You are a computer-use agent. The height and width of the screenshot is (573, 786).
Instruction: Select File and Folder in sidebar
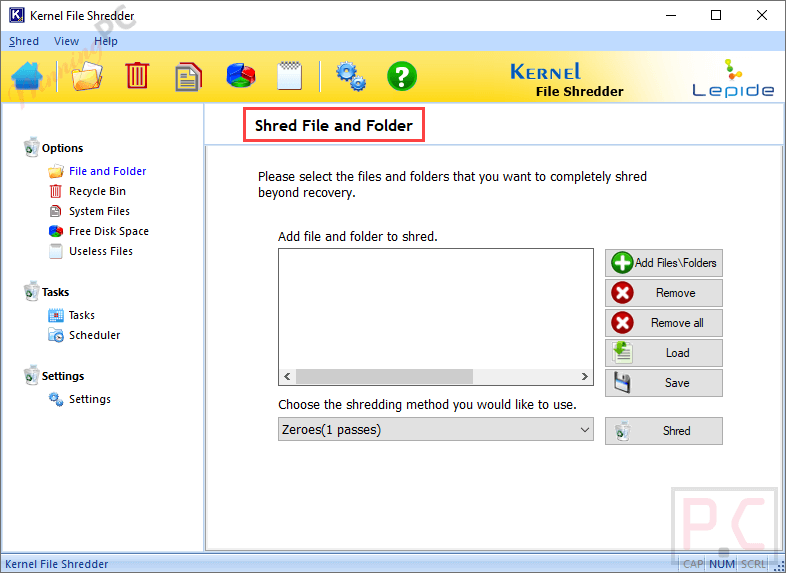coord(107,171)
